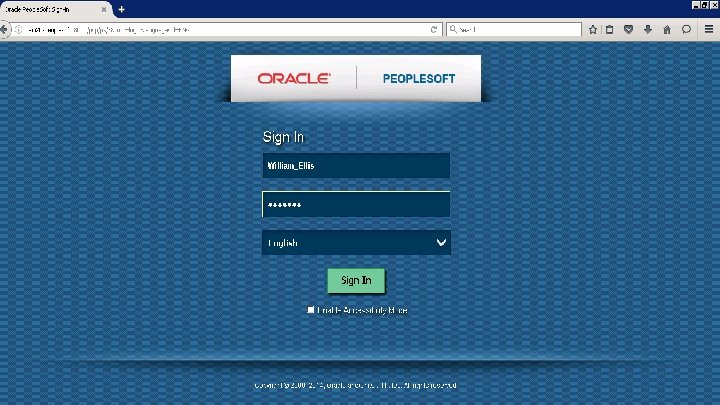Click the Oracle logo
The image size is (720, 405).
[294, 79]
